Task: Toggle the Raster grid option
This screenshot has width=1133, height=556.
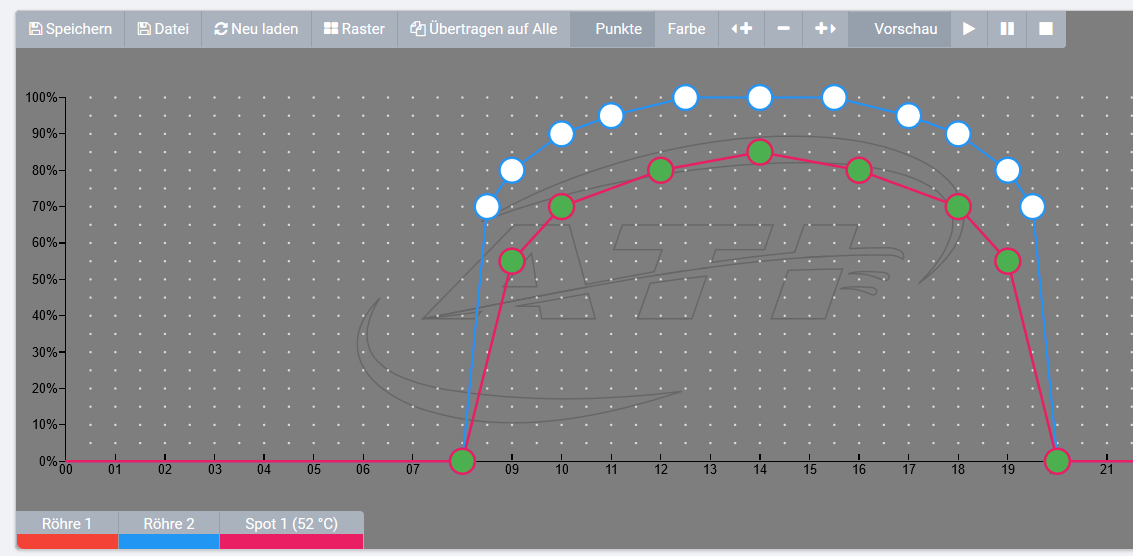Action: (354, 29)
